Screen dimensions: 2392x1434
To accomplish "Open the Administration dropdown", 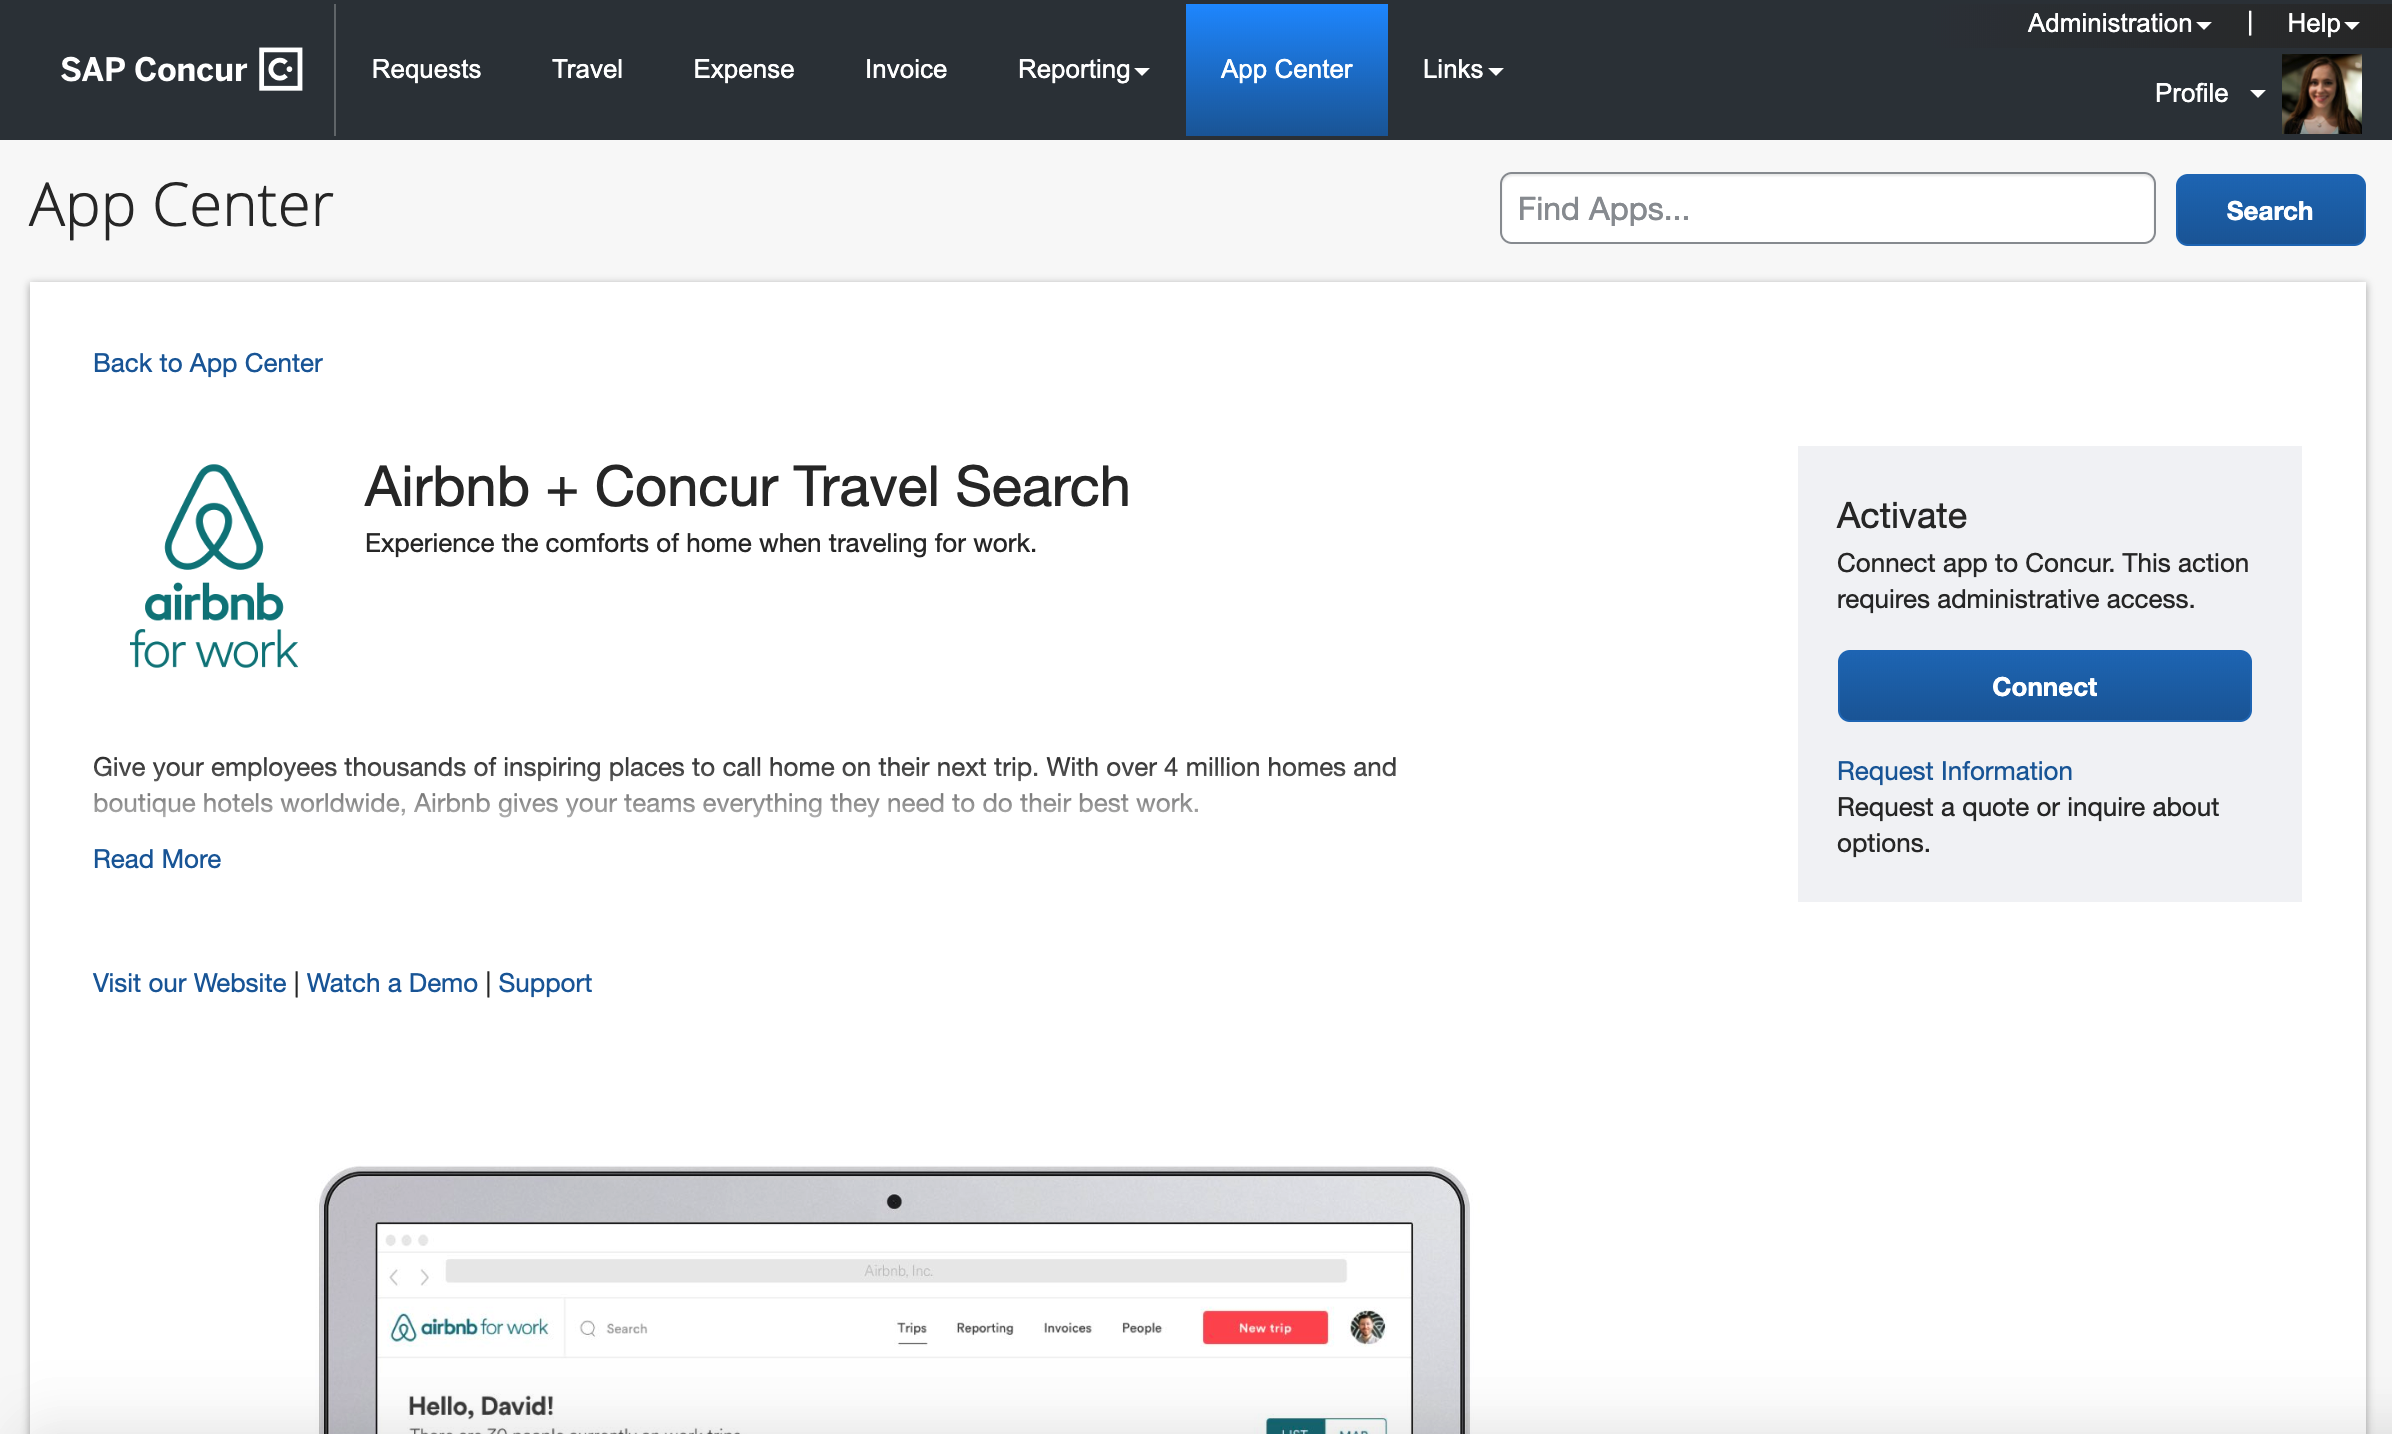I will [2118, 23].
